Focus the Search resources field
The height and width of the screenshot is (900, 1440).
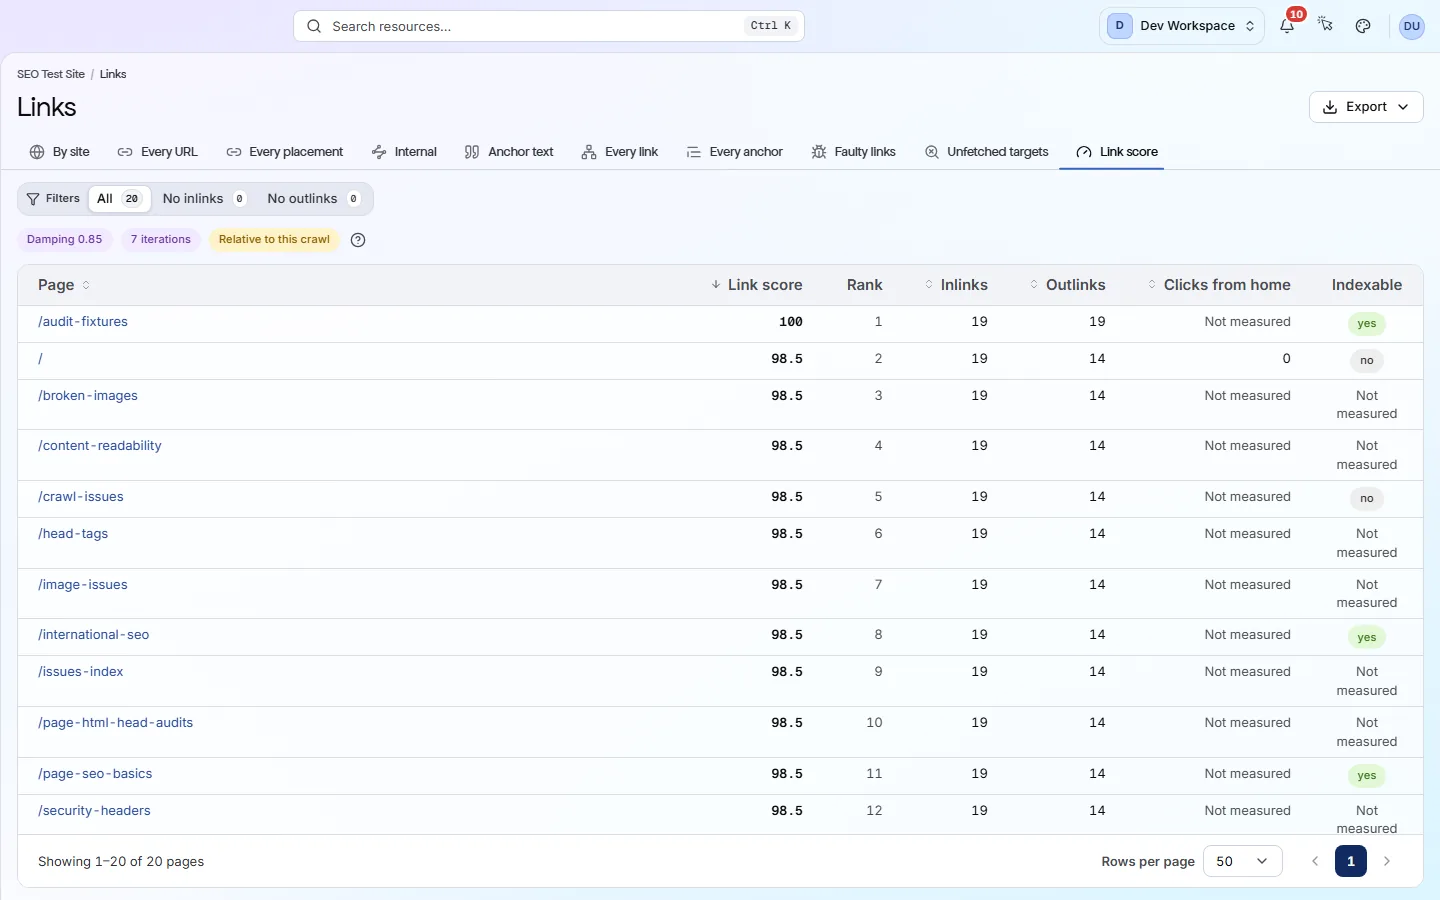click(549, 26)
